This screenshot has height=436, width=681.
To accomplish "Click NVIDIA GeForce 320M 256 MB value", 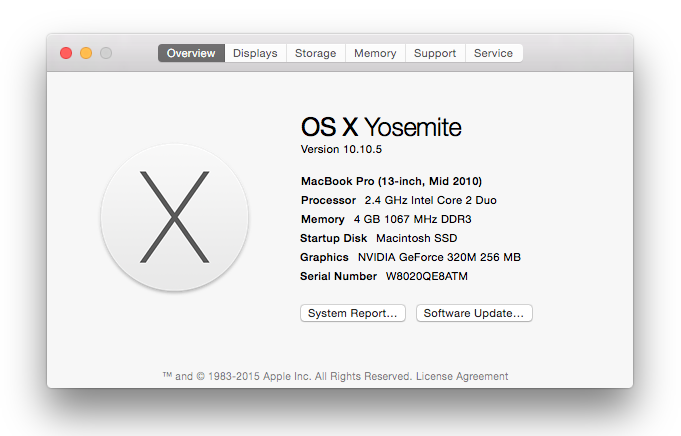I will 439,258.
